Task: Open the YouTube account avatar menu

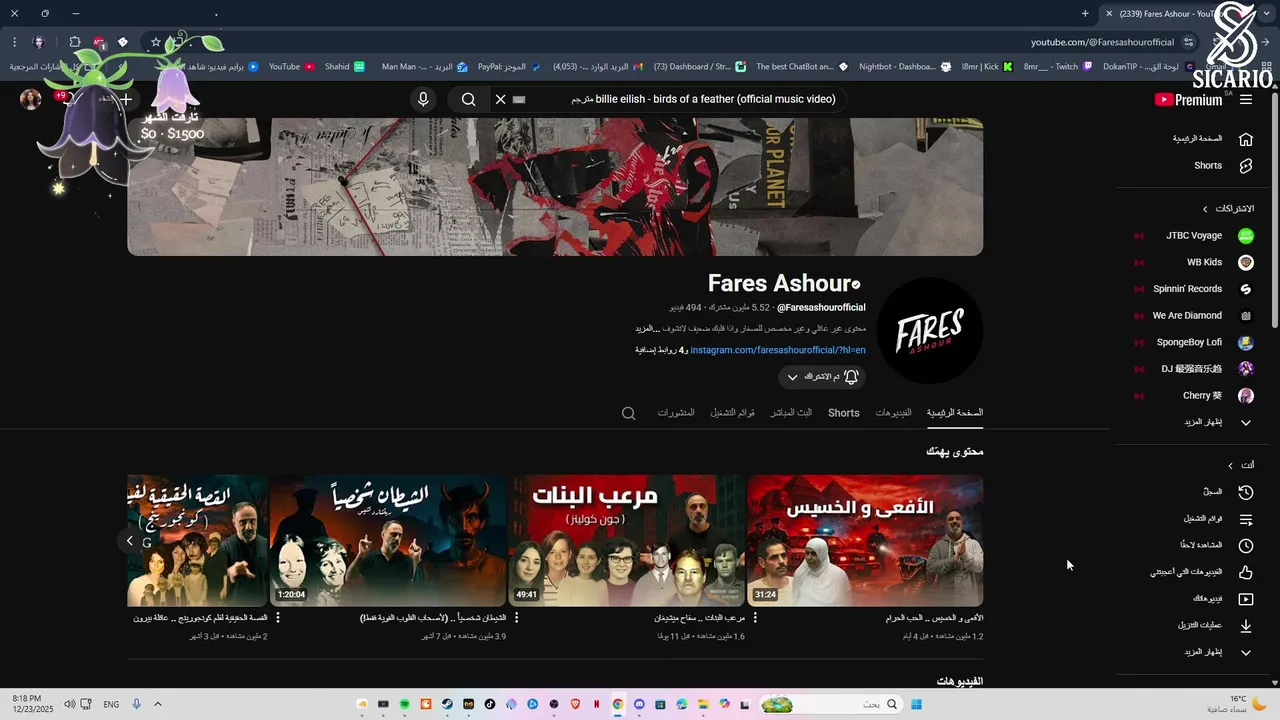Action: coord(31,99)
